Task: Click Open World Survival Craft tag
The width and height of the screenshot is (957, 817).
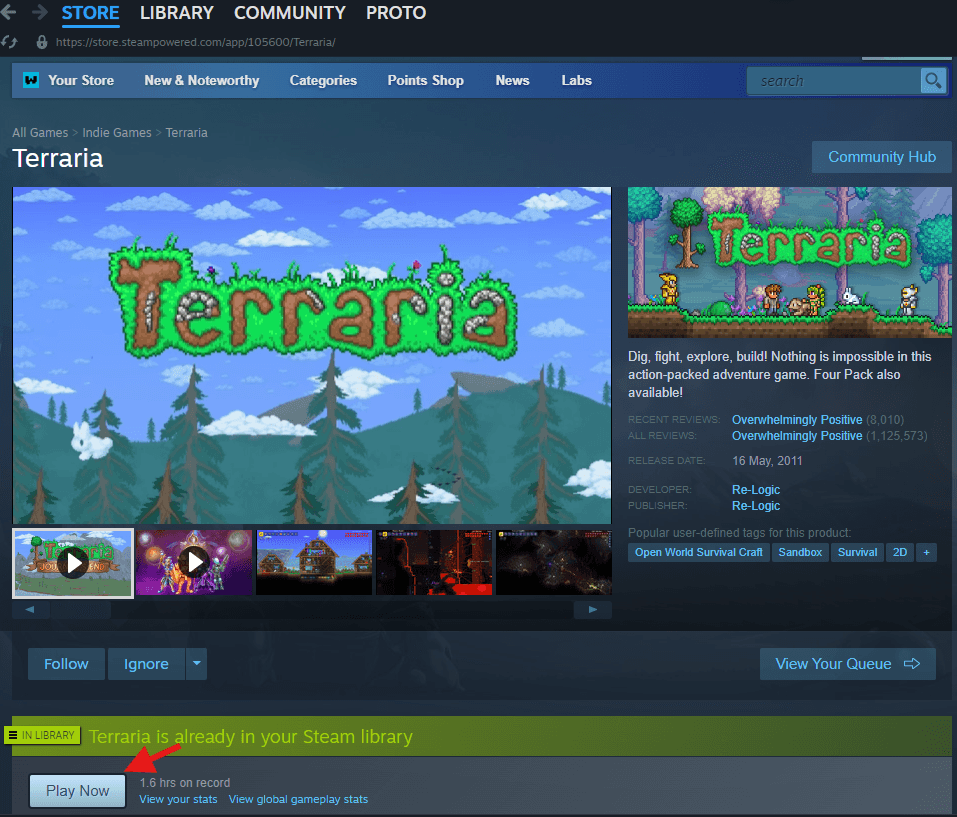Action: click(x=699, y=552)
